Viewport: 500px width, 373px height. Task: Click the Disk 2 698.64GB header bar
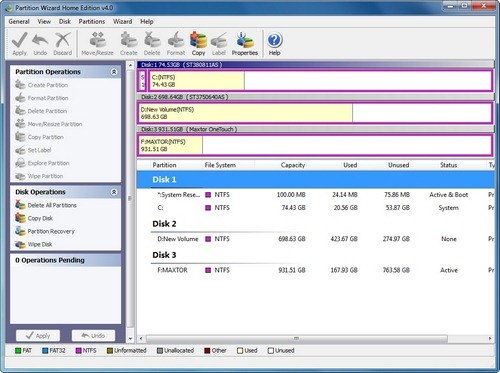tap(315, 97)
